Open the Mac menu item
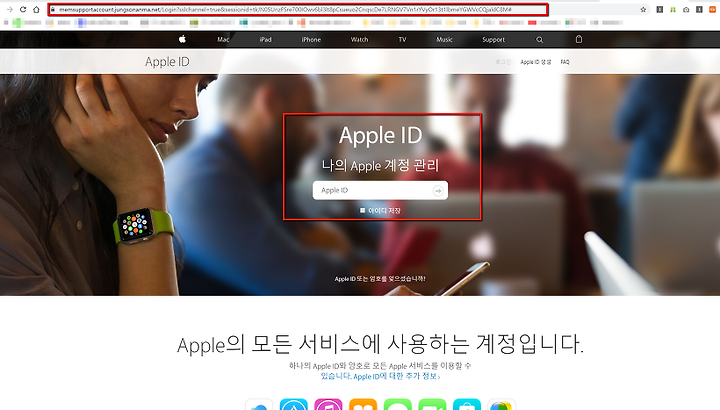Image resolution: width=720 pixels, height=410 pixels. pyautogui.click(x=223, y=39)
